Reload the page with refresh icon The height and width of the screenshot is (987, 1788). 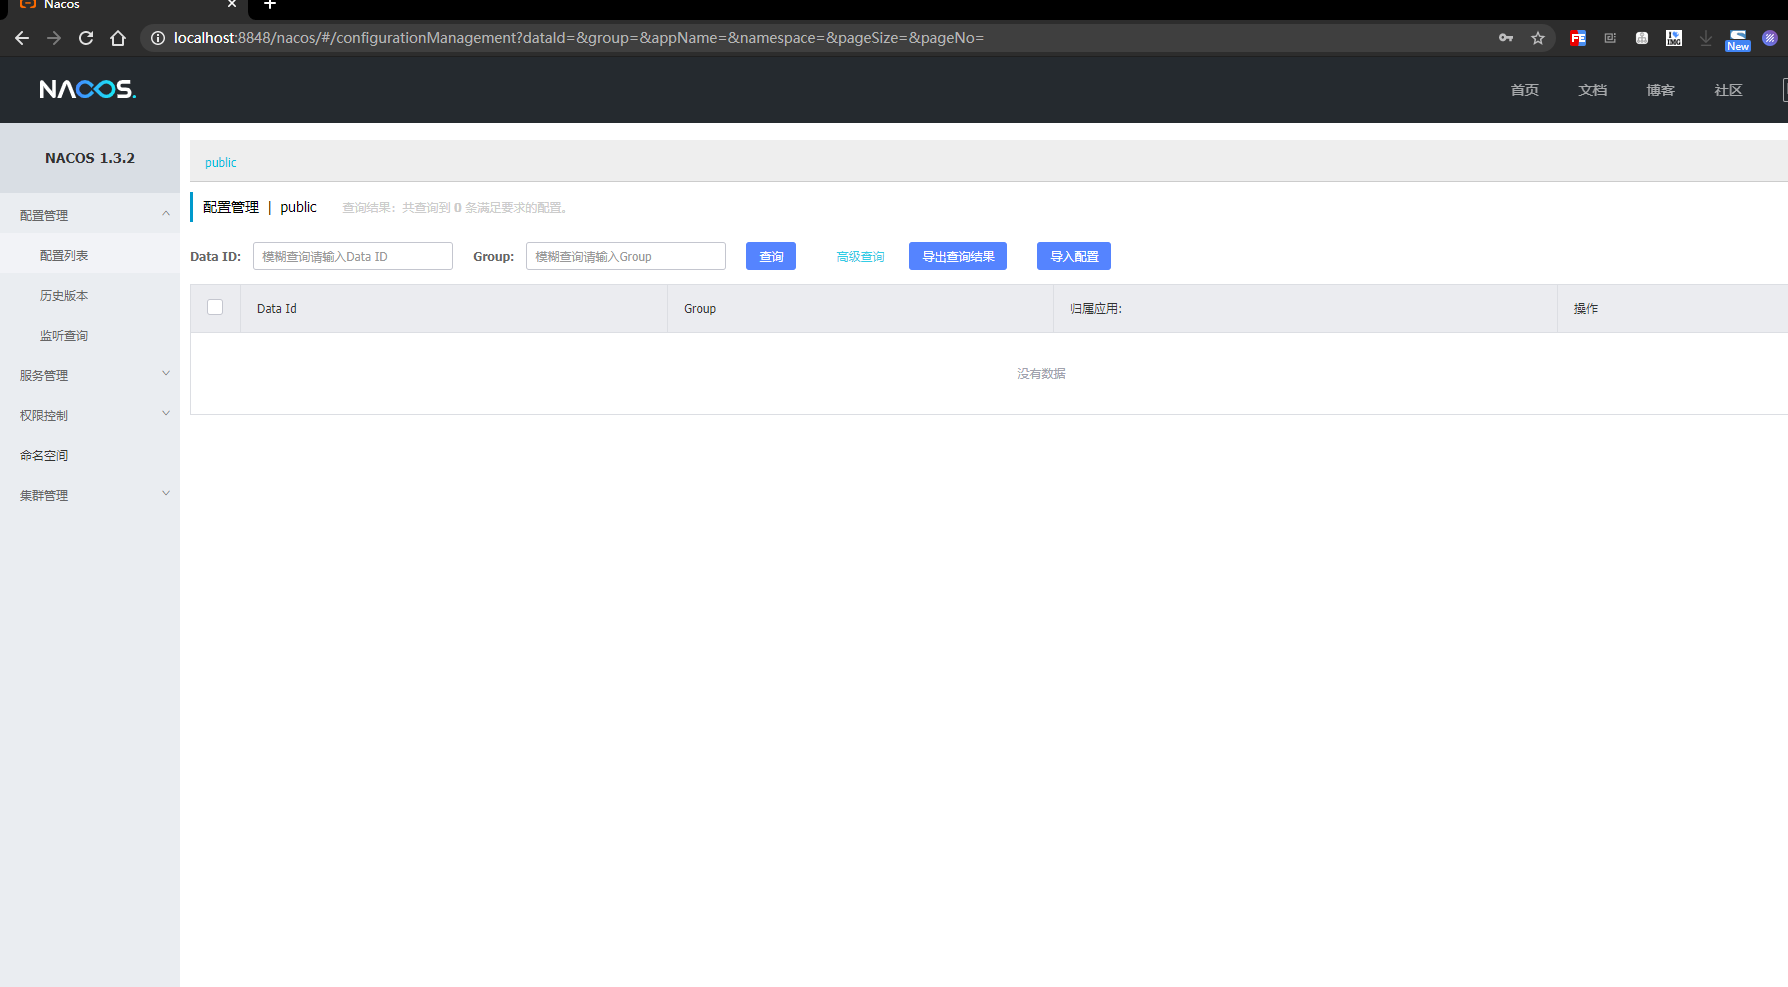tap(86, 38)
